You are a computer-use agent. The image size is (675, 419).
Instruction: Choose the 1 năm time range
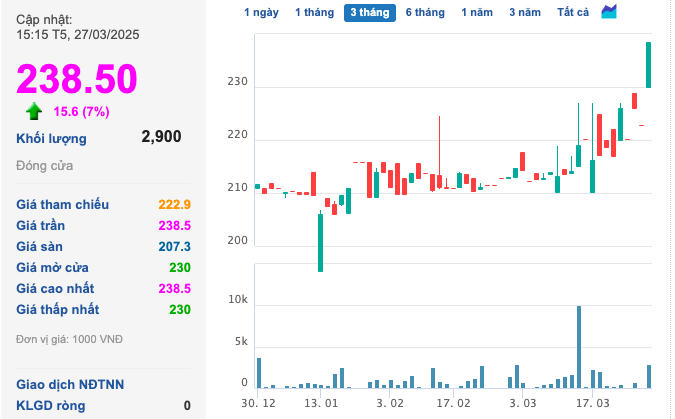coord(477,12)
